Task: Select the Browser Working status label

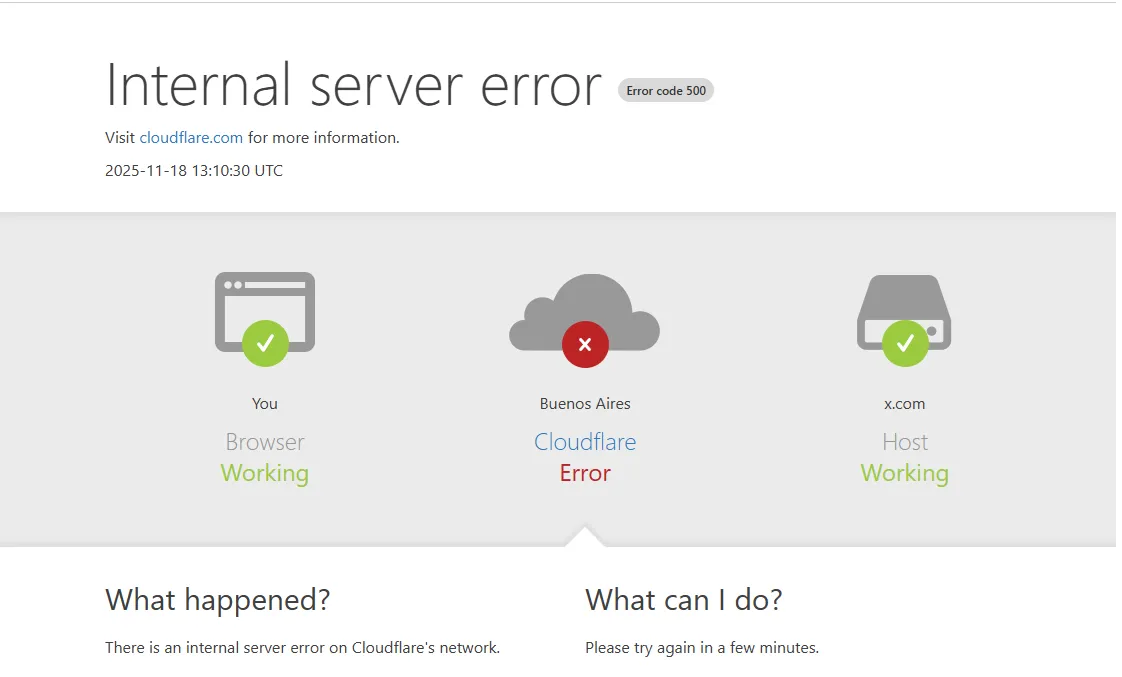Action: (264, 473)
